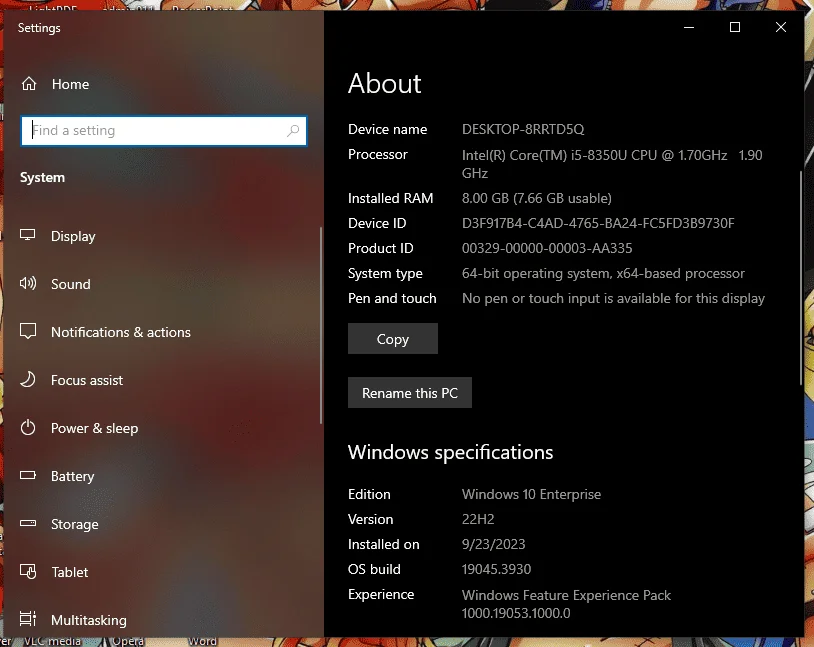Image resolution: width=814 pixels, height=647 pixels.
Task: Open the Display settings label
Action: [73, 236]
